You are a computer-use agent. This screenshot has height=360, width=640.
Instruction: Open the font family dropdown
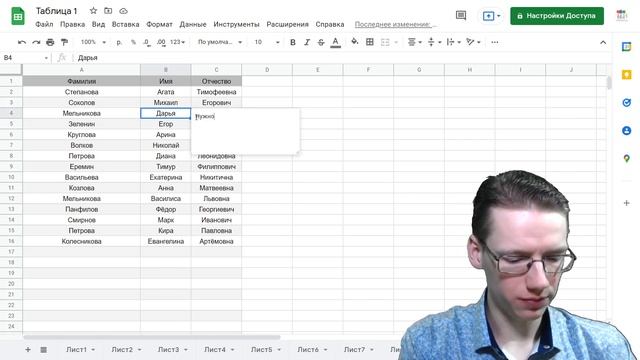click(x=220, y=42)
